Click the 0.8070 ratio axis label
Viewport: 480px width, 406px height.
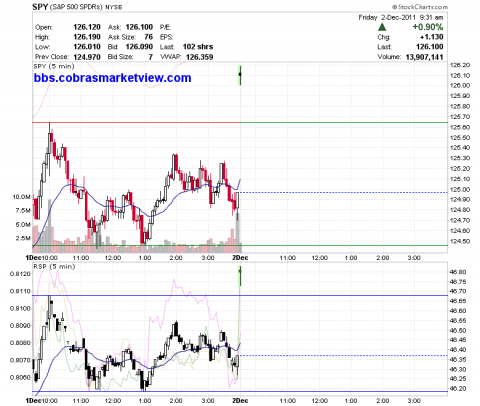coord(20,360)
